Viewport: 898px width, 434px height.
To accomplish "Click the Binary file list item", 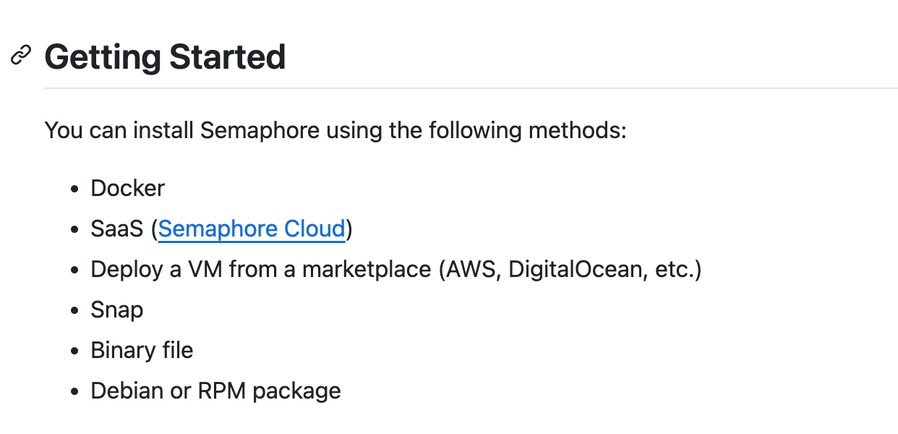I will tap(141, 350).
